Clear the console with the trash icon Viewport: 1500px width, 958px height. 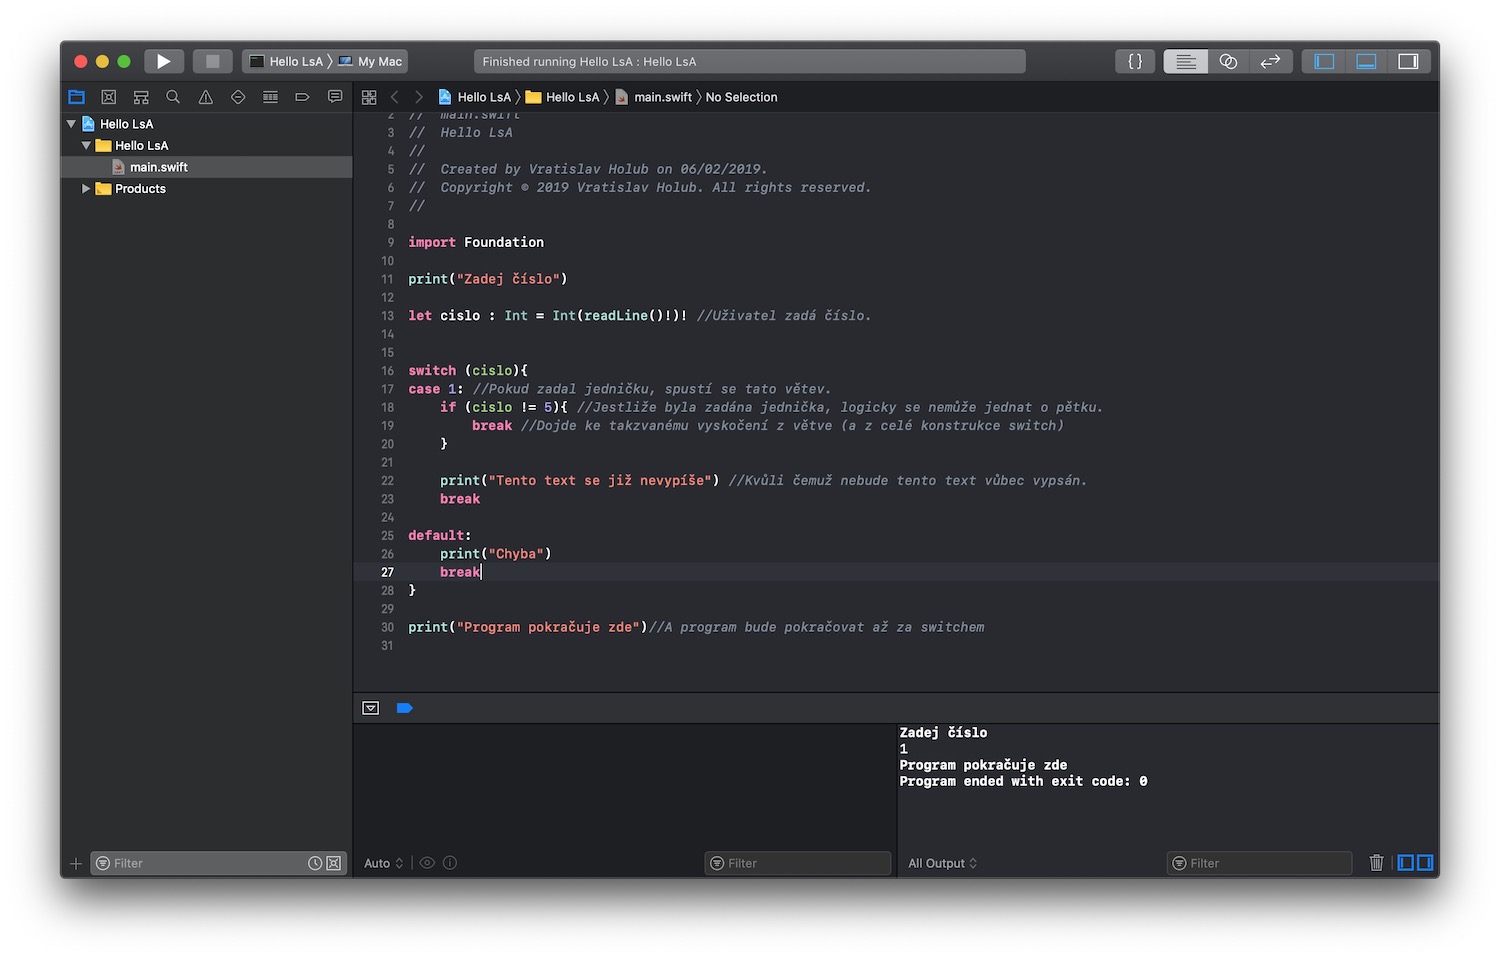[1377, 863]
